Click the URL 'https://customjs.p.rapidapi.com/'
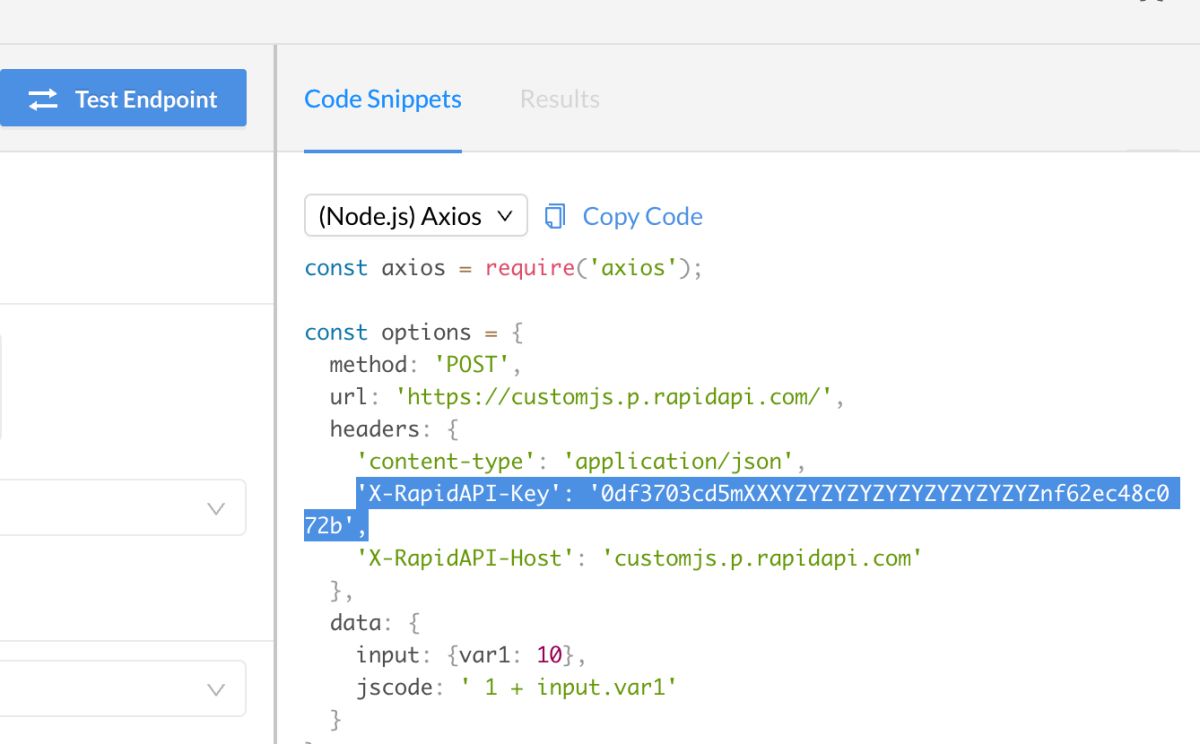The image size is (1200, 744). 615,397
